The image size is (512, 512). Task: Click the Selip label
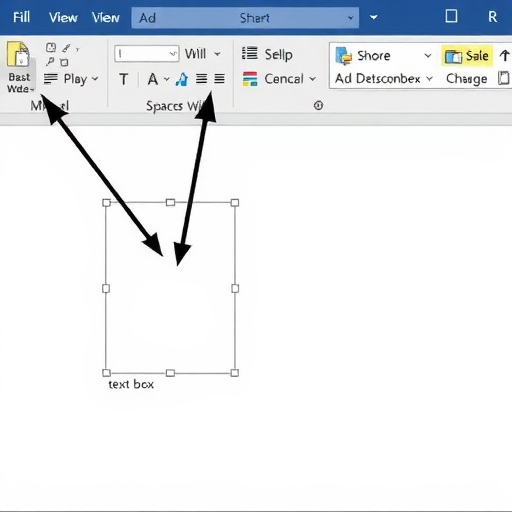pyautogui.click(x=279, y=55)
